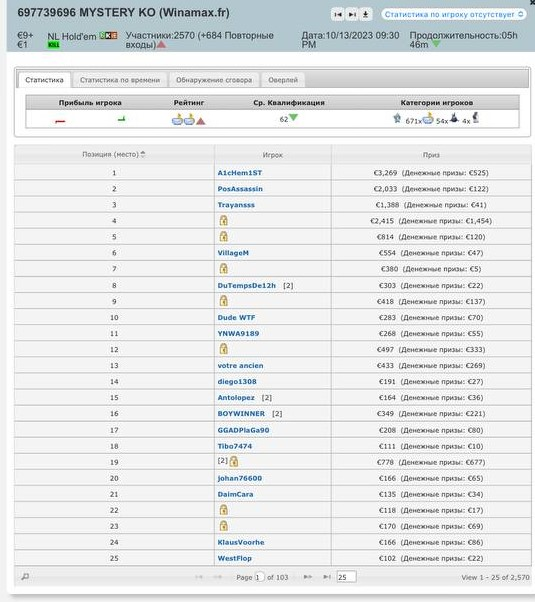This screenshot has height=602, width=535.
Task: Click the green profit marker in Прибыль игрока
Action: pos(122,119)
